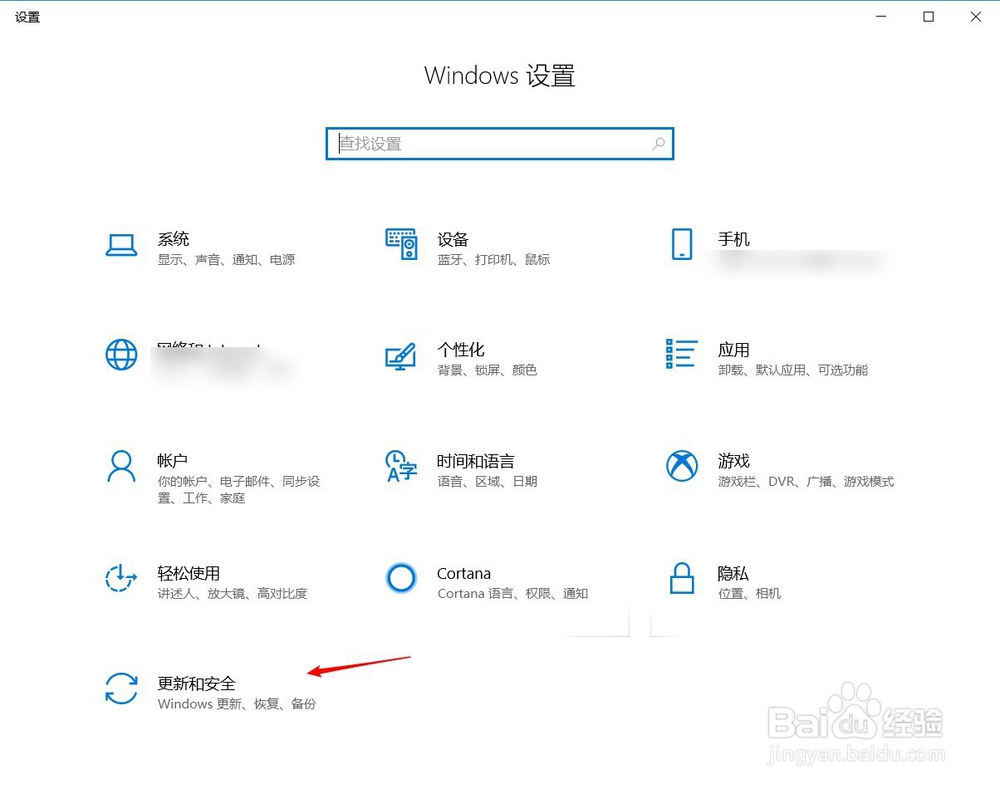Open the 设备 keyboard and speaker icon
Screen dimensions: 1000x789
402,244
